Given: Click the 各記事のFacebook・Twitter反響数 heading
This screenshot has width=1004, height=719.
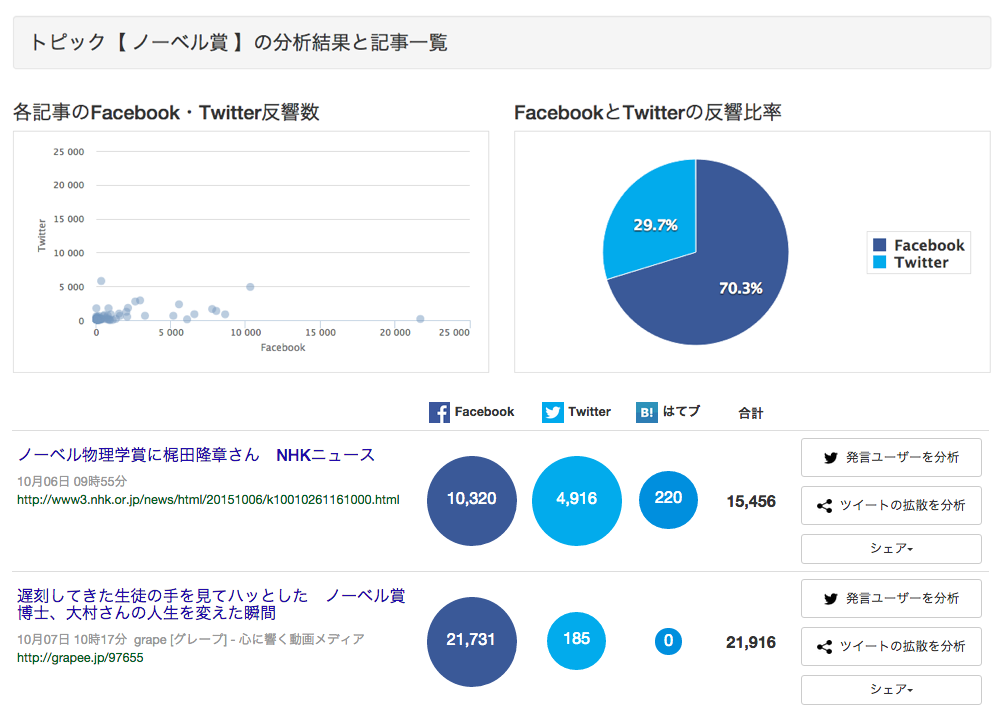Looking at the screenshot, I should 166,112.
